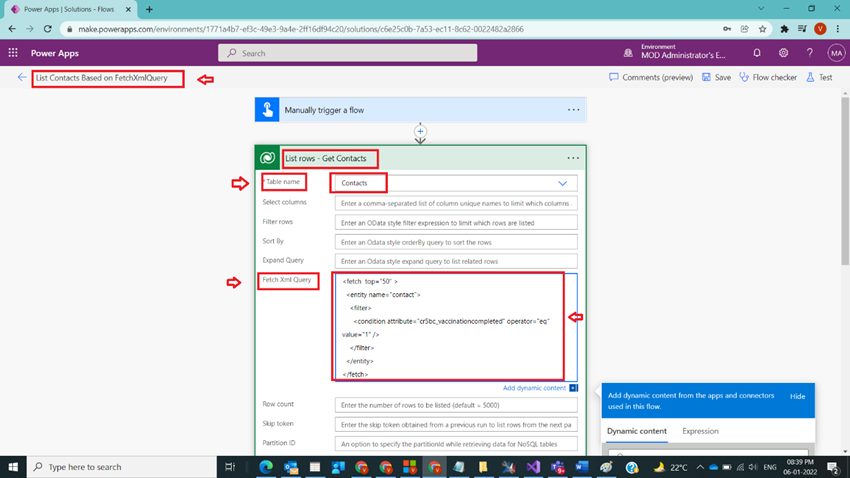Bookmark this page with star icon

pyautogui.click(x=763, y=29)
